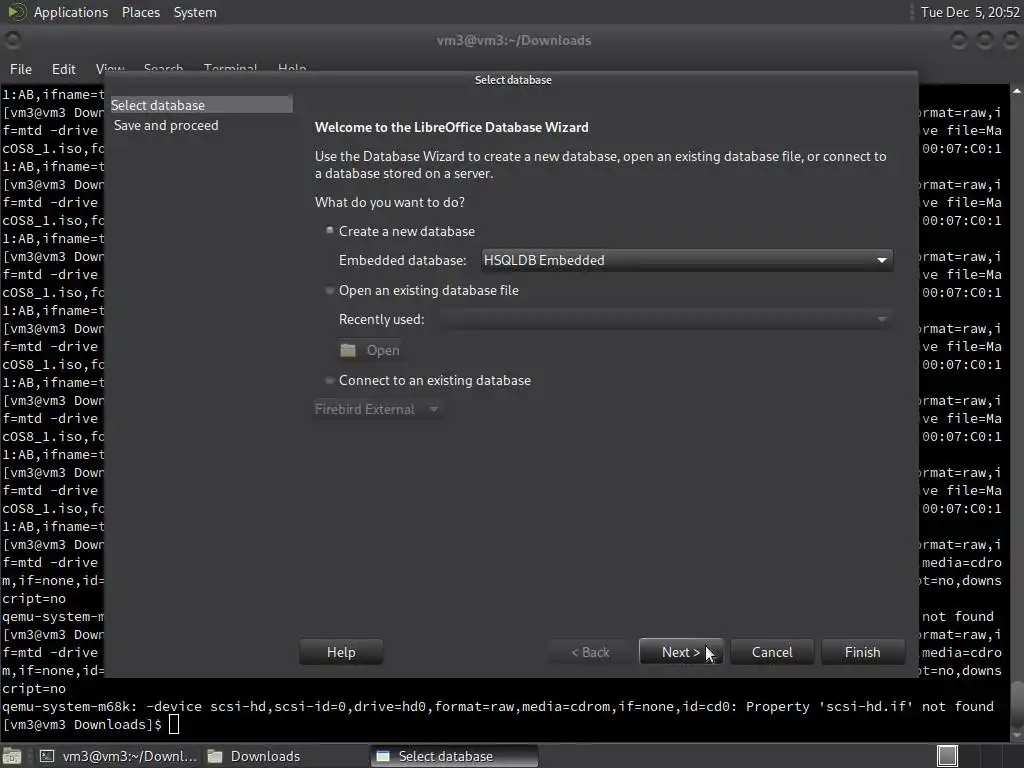Click the Cancel button in wizard
The height and width of the screenshot is (768, 1024).
coord(772,652)
